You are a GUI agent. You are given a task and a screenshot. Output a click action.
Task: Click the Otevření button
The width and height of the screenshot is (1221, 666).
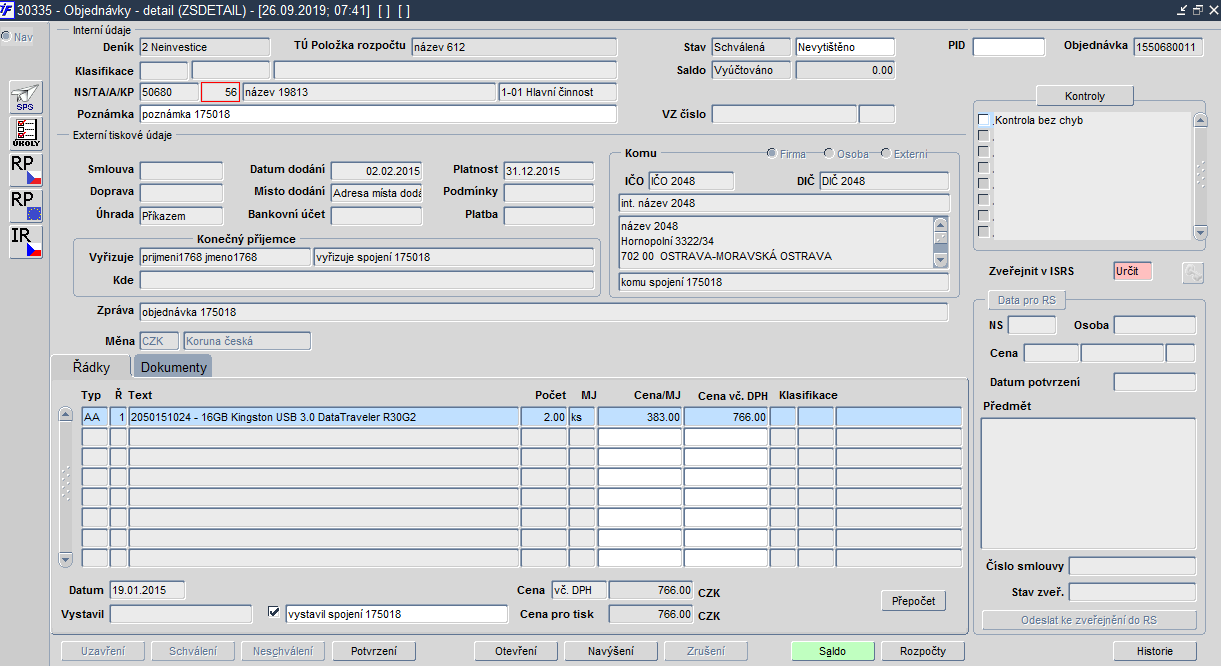pyautogui.click(x=515, y=651)
